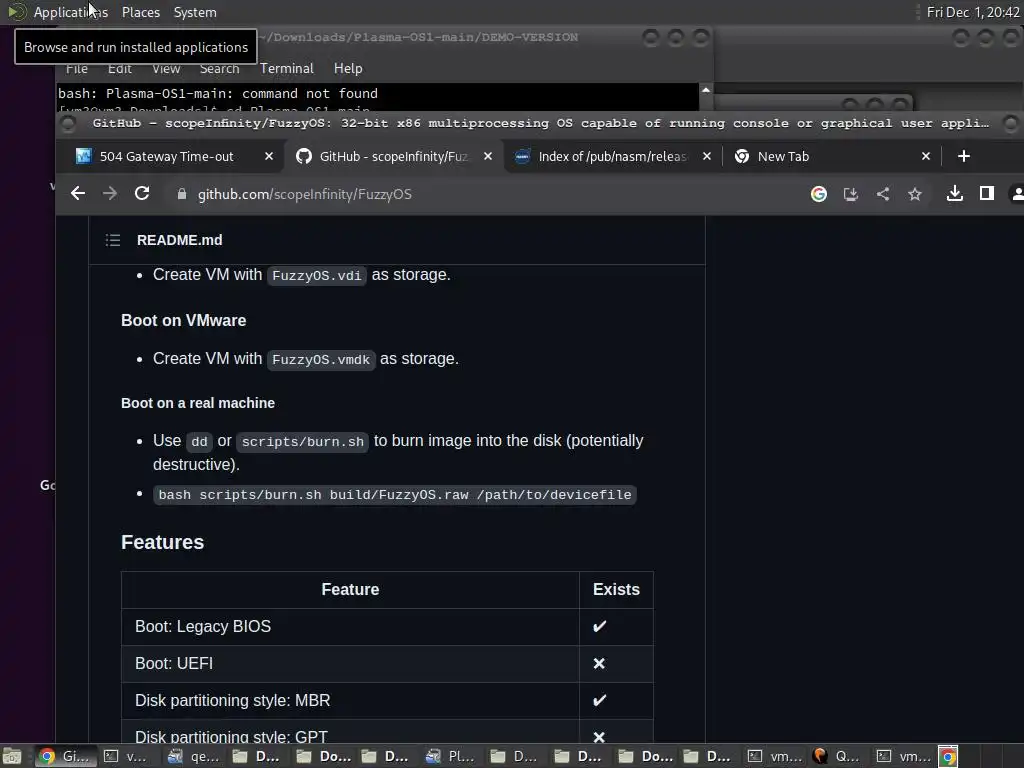Viewport: 1024px width, 768px height.
Task: Click the 'Pl...' taskbar entry
Action: click(451, 756)
